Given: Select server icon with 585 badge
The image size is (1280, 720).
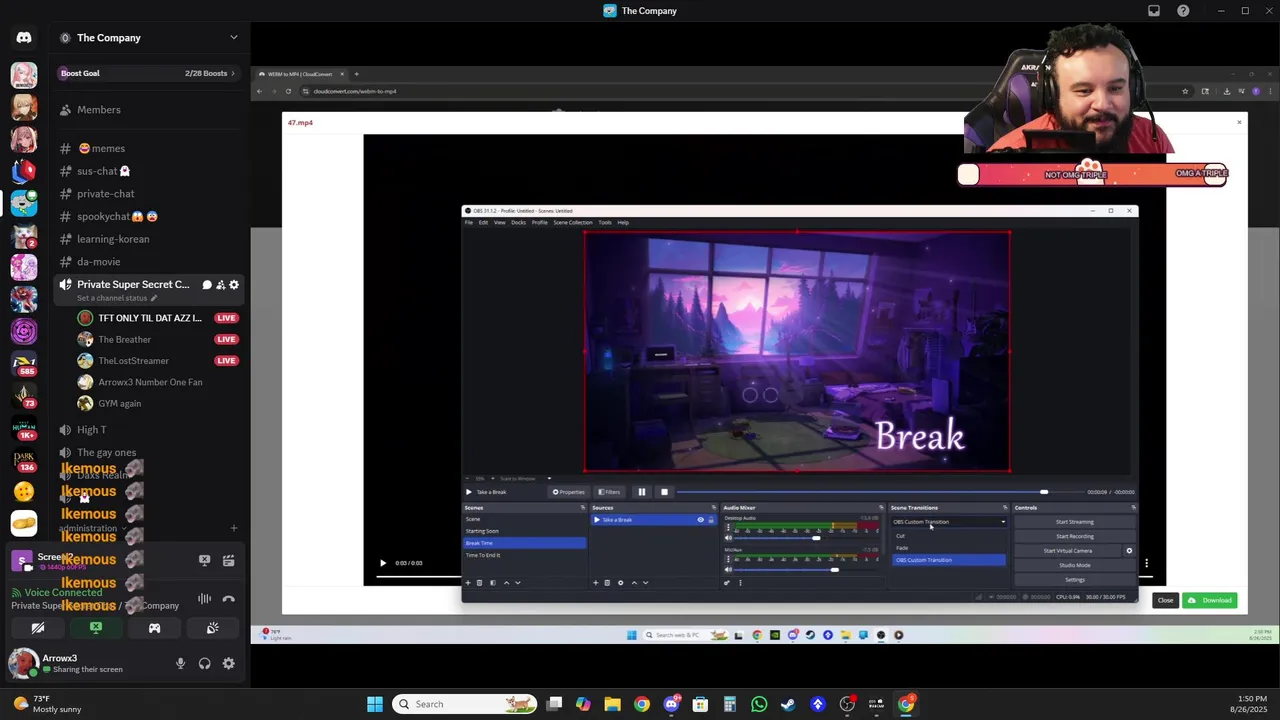Looking at the screenshot, I should pos(24,364).
